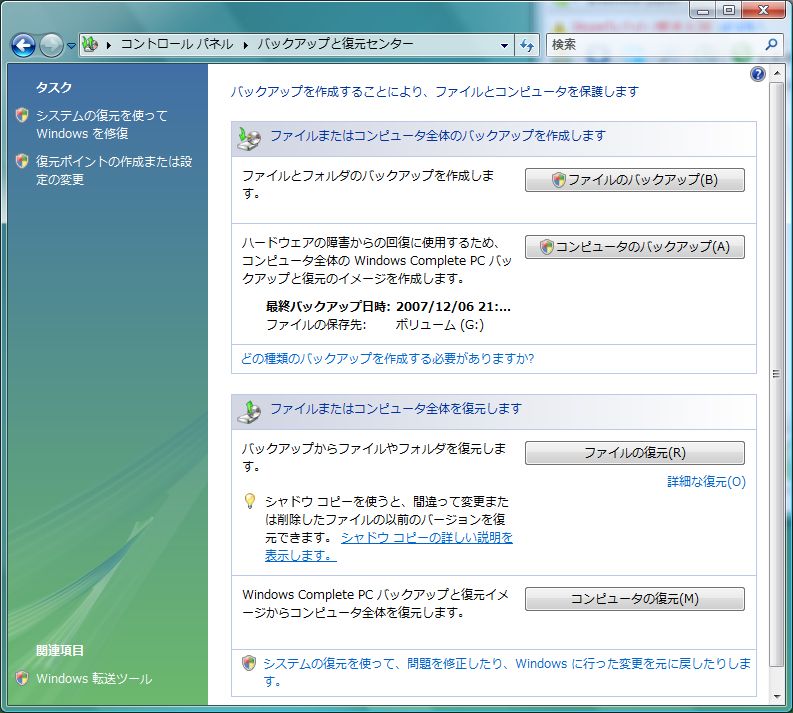Click ファイルのバックアップ(B) button
Screen dimensions: 793x713
[635, 180]
